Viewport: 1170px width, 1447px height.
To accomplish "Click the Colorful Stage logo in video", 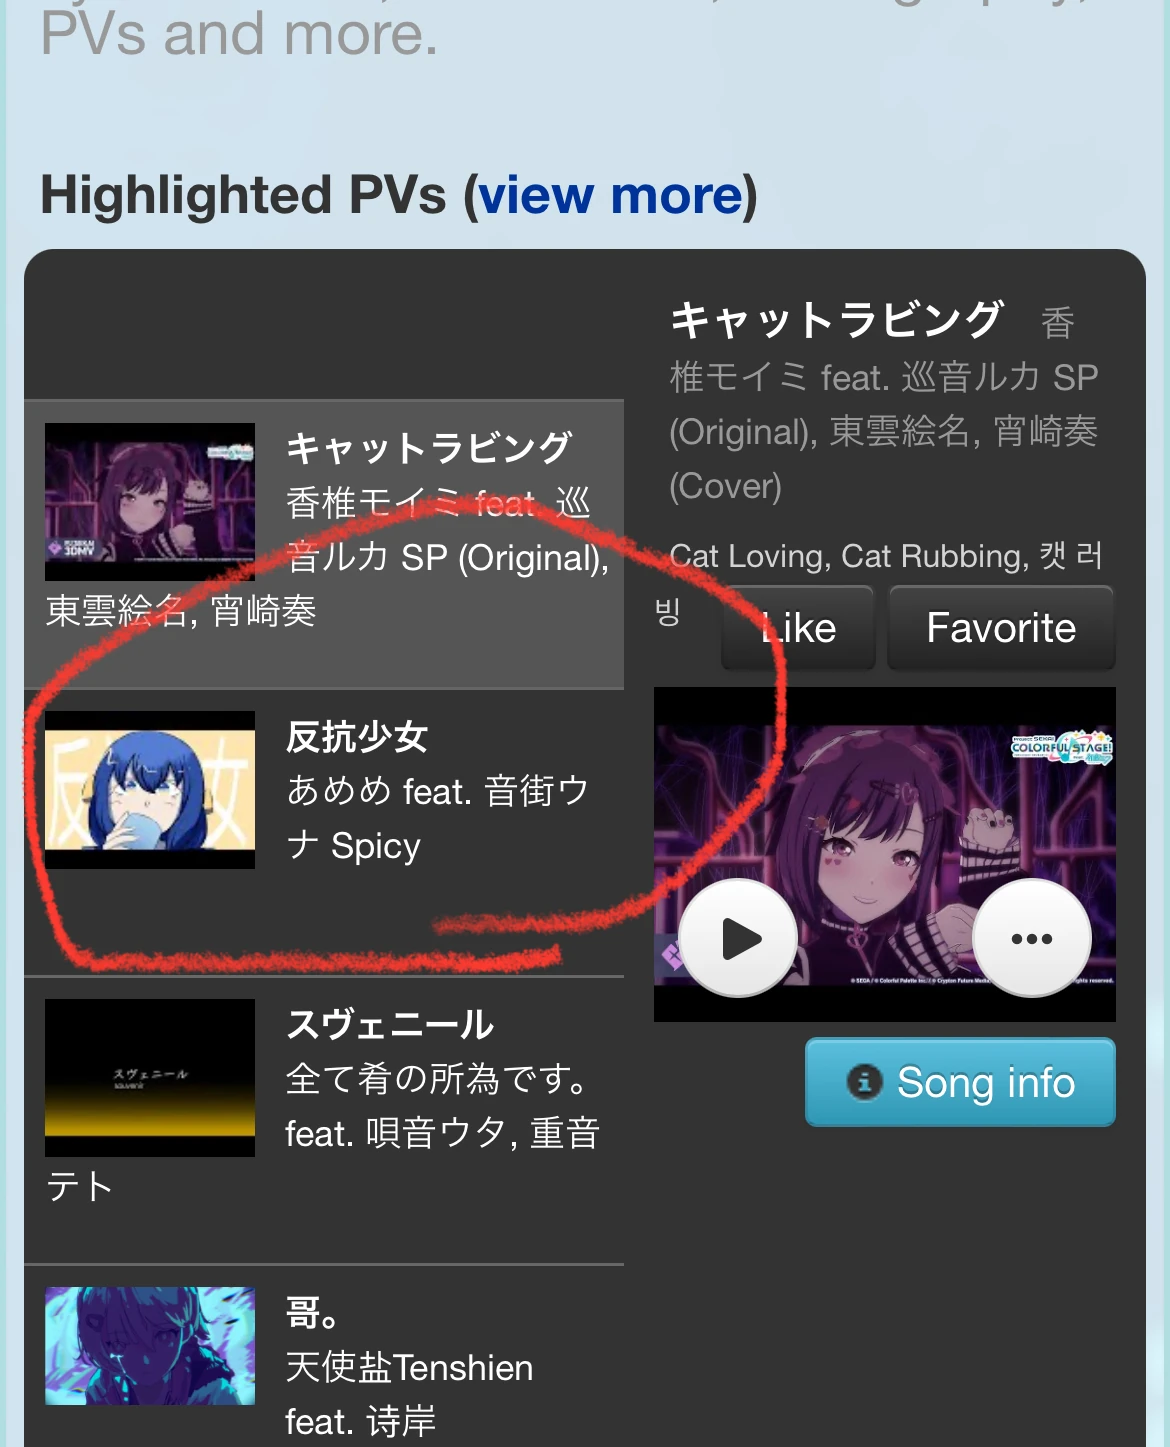I will pos(1062,747).
